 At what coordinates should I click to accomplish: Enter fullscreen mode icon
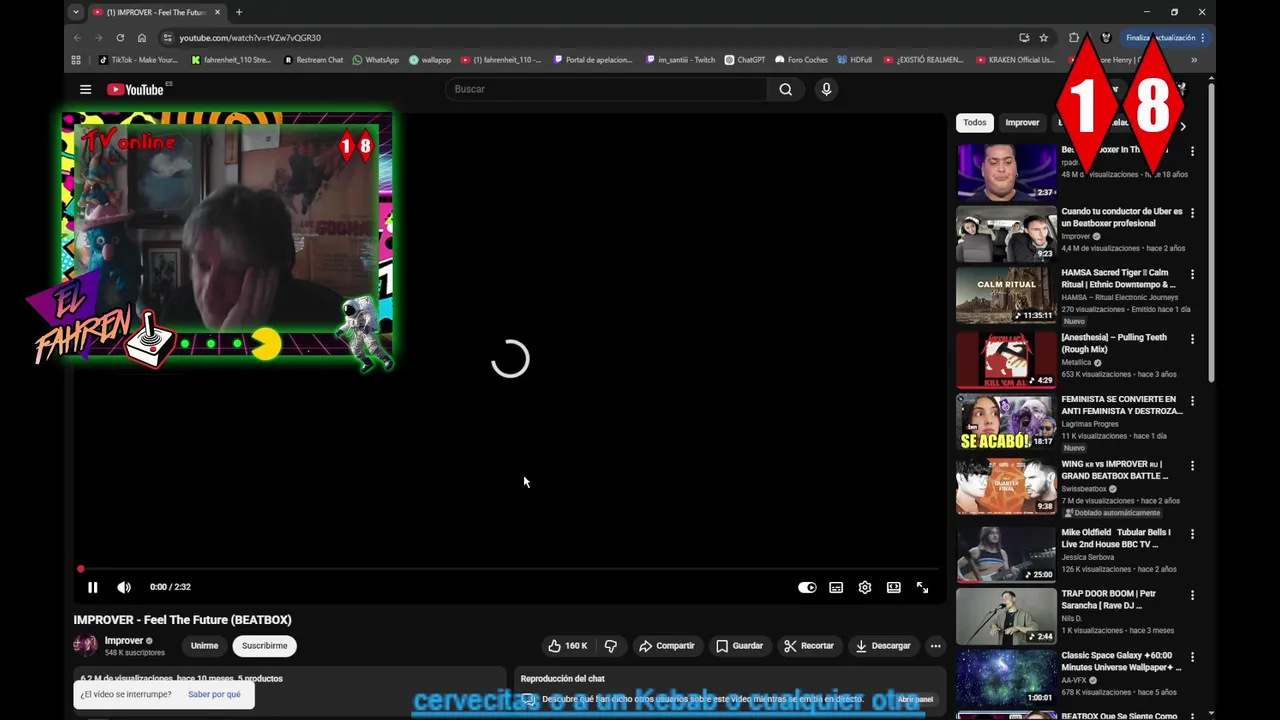tap(922, 587)
